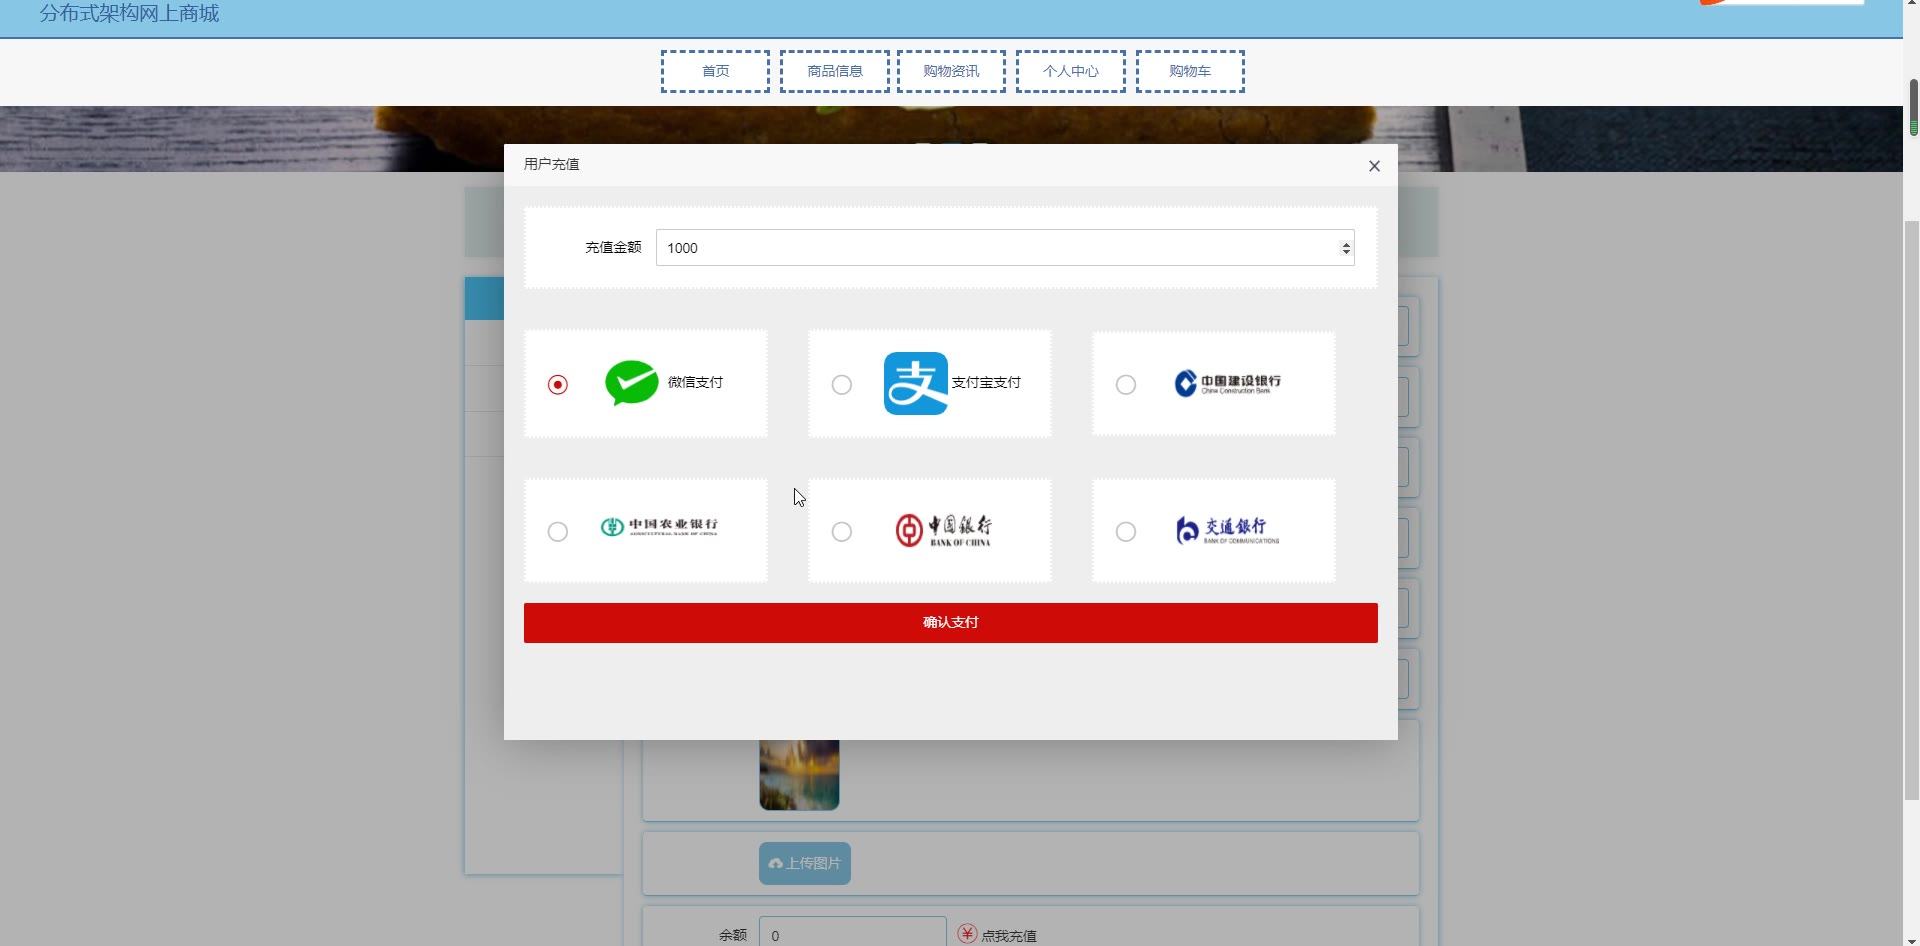Click the Bank of China logo
This screenshot has width=1920, height=946.
[x=943, y=530]
